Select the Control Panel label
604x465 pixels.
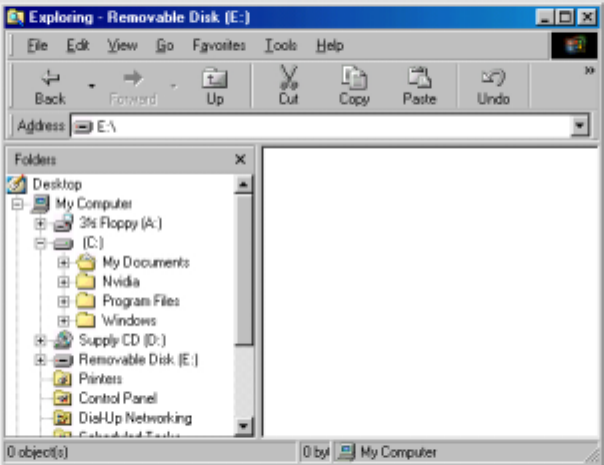pyautogui.click(x=118, y=398)
